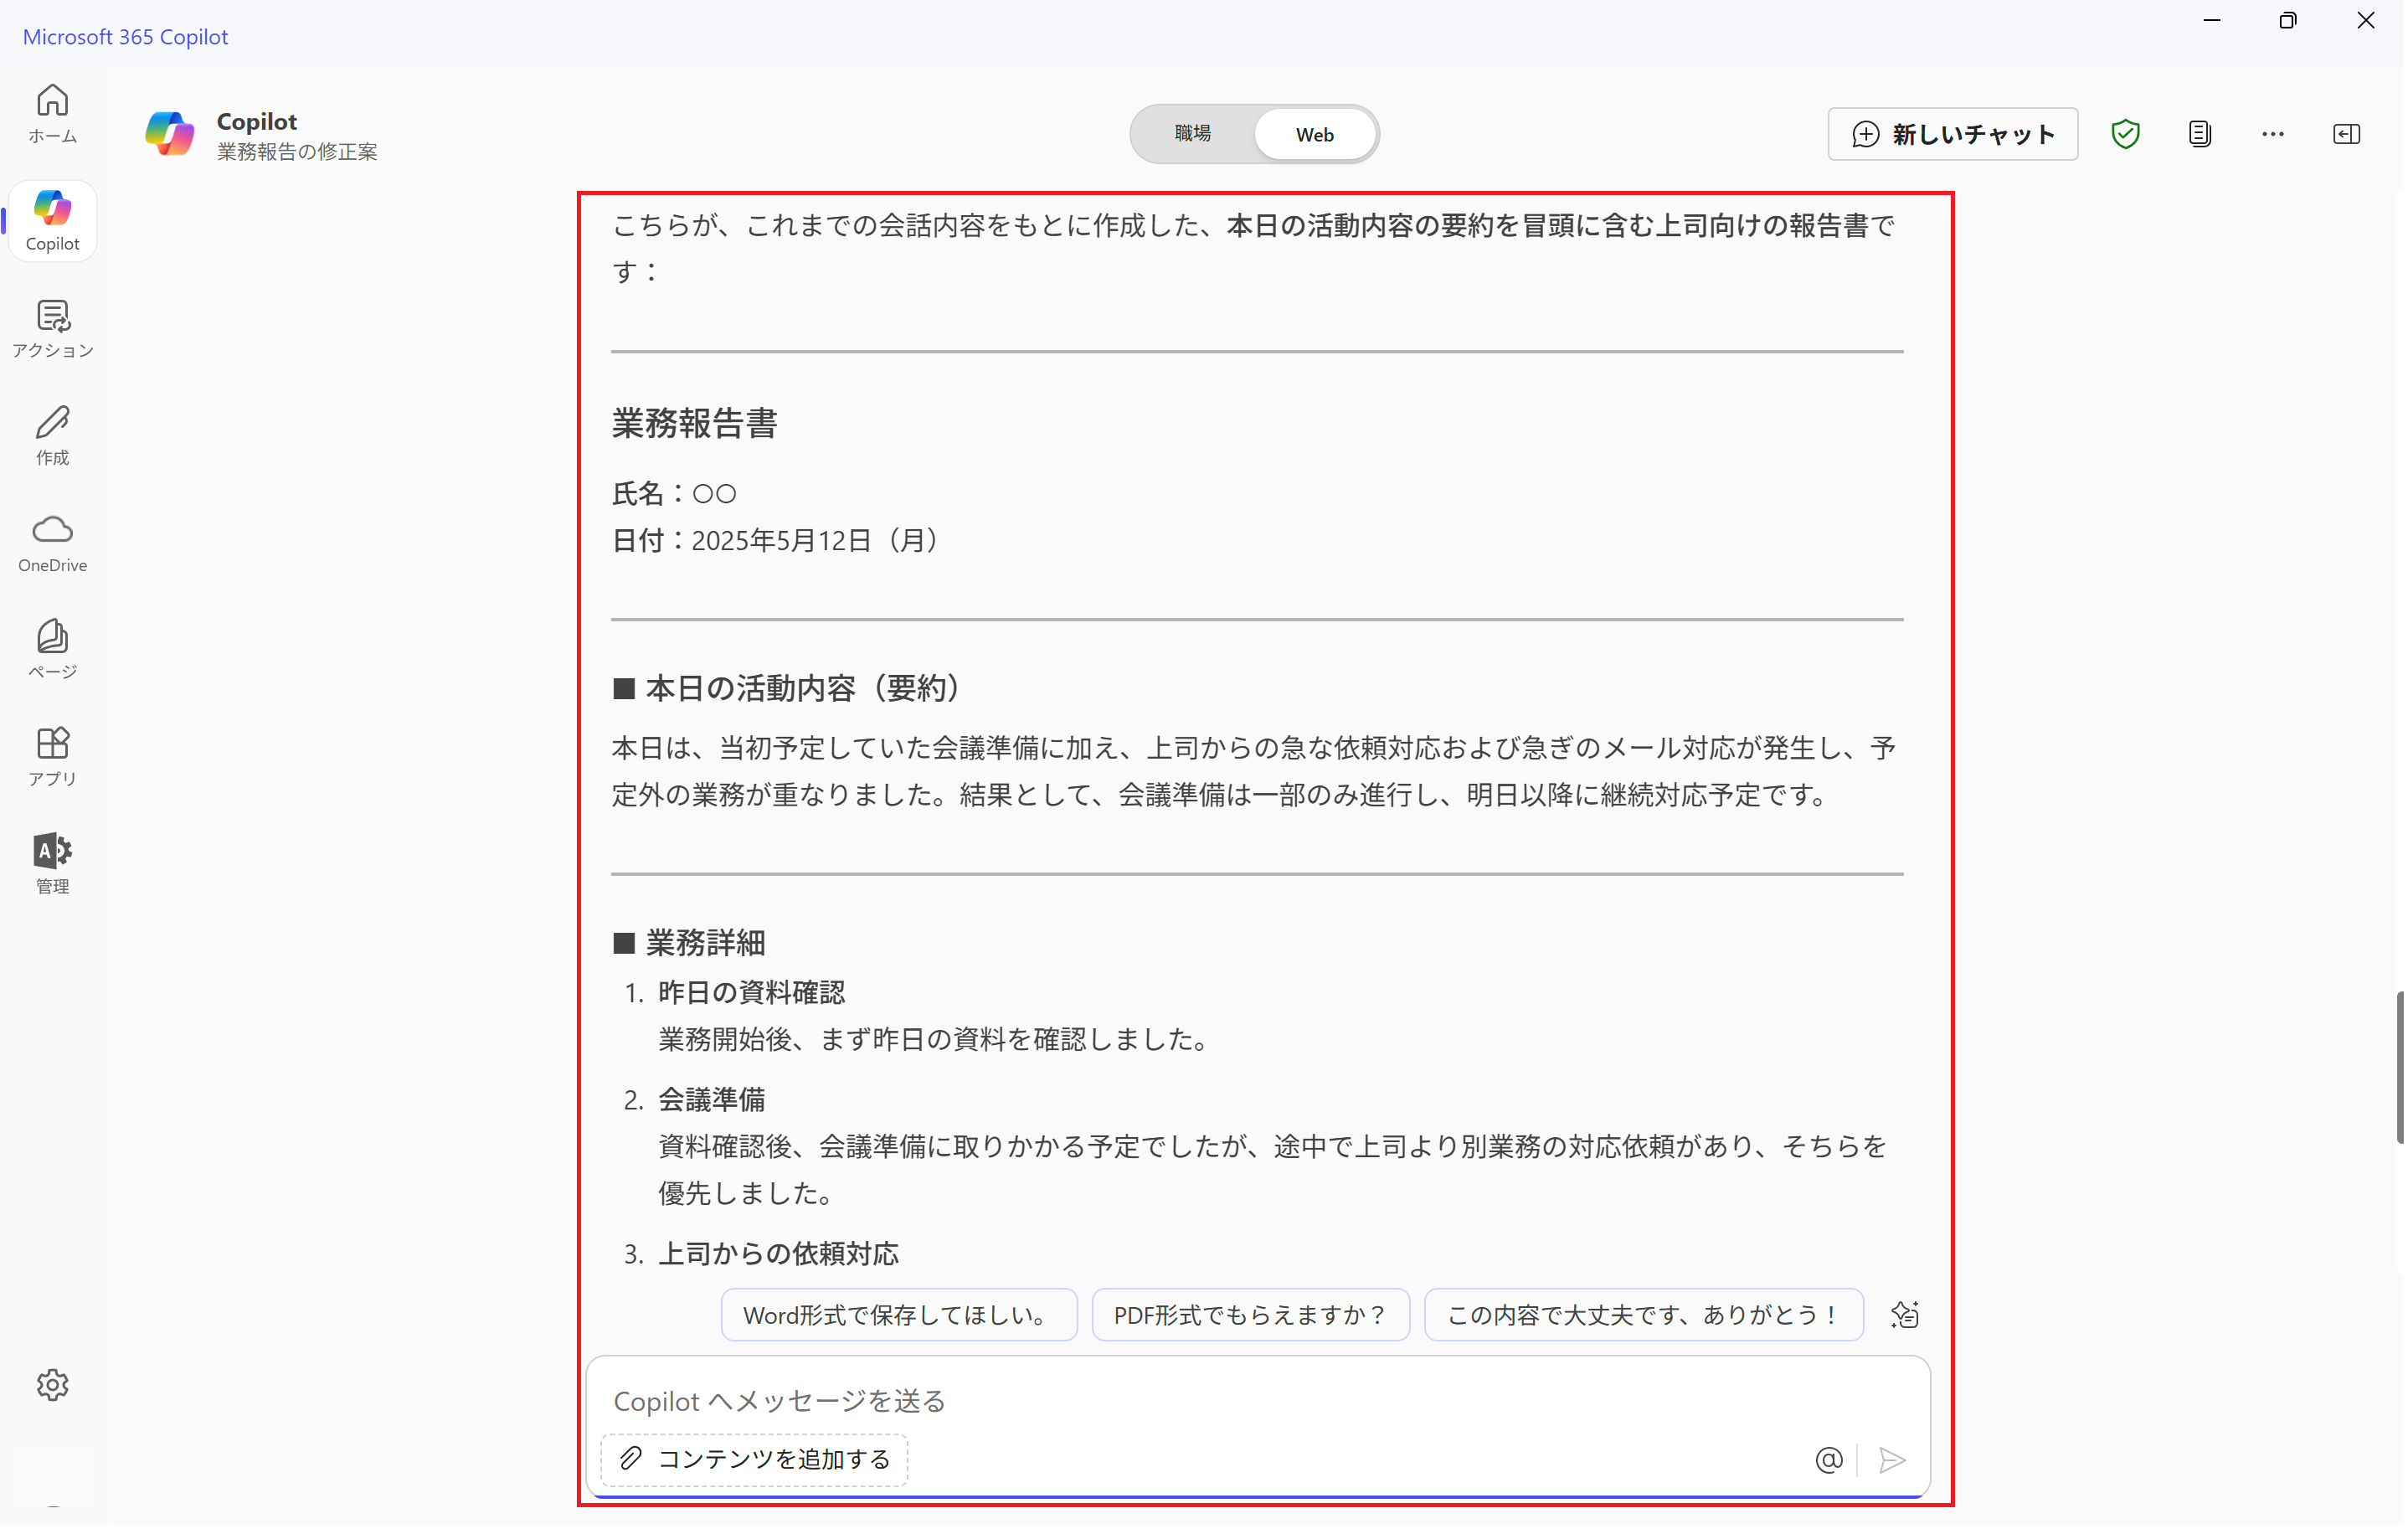Choose 'この内容で大丈夫です、ありがとう！' suggestion
Viewport: 2408px width, 1529px height.
[x=1645, y=1316]
